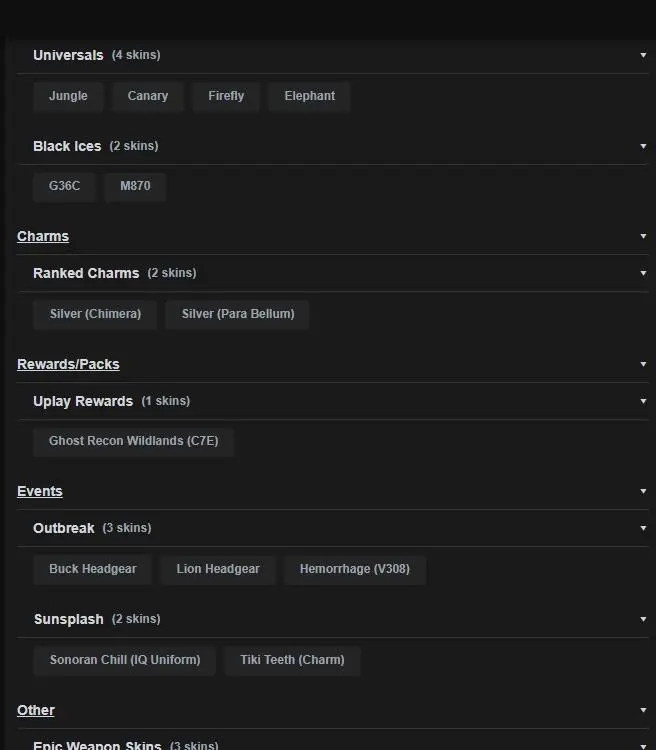This screenshot has height=750, width=656.
Task: Collapse the Uplay Rewards section arrow
Action: pos(643,401)
